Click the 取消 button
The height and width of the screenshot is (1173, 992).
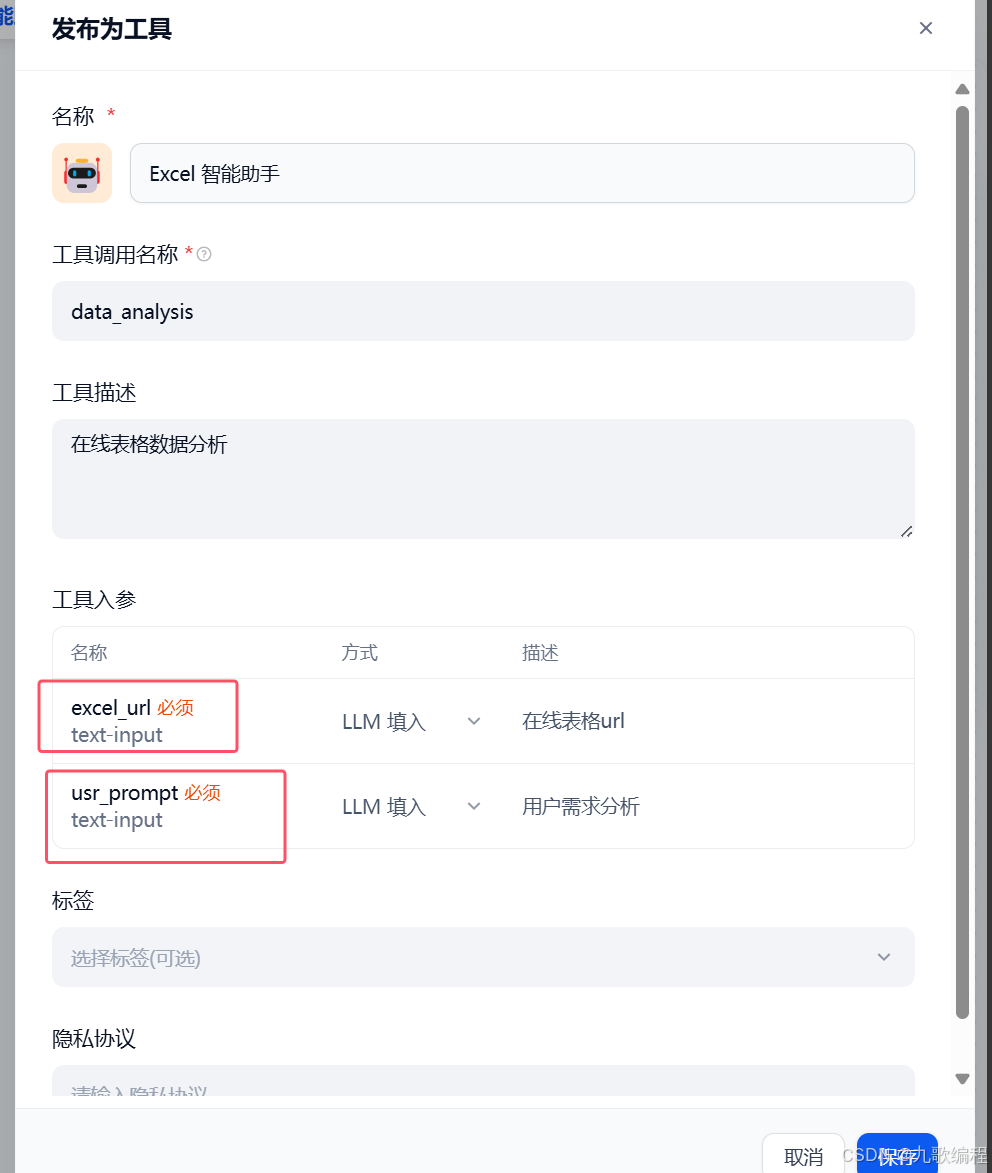coord(803,1157)
